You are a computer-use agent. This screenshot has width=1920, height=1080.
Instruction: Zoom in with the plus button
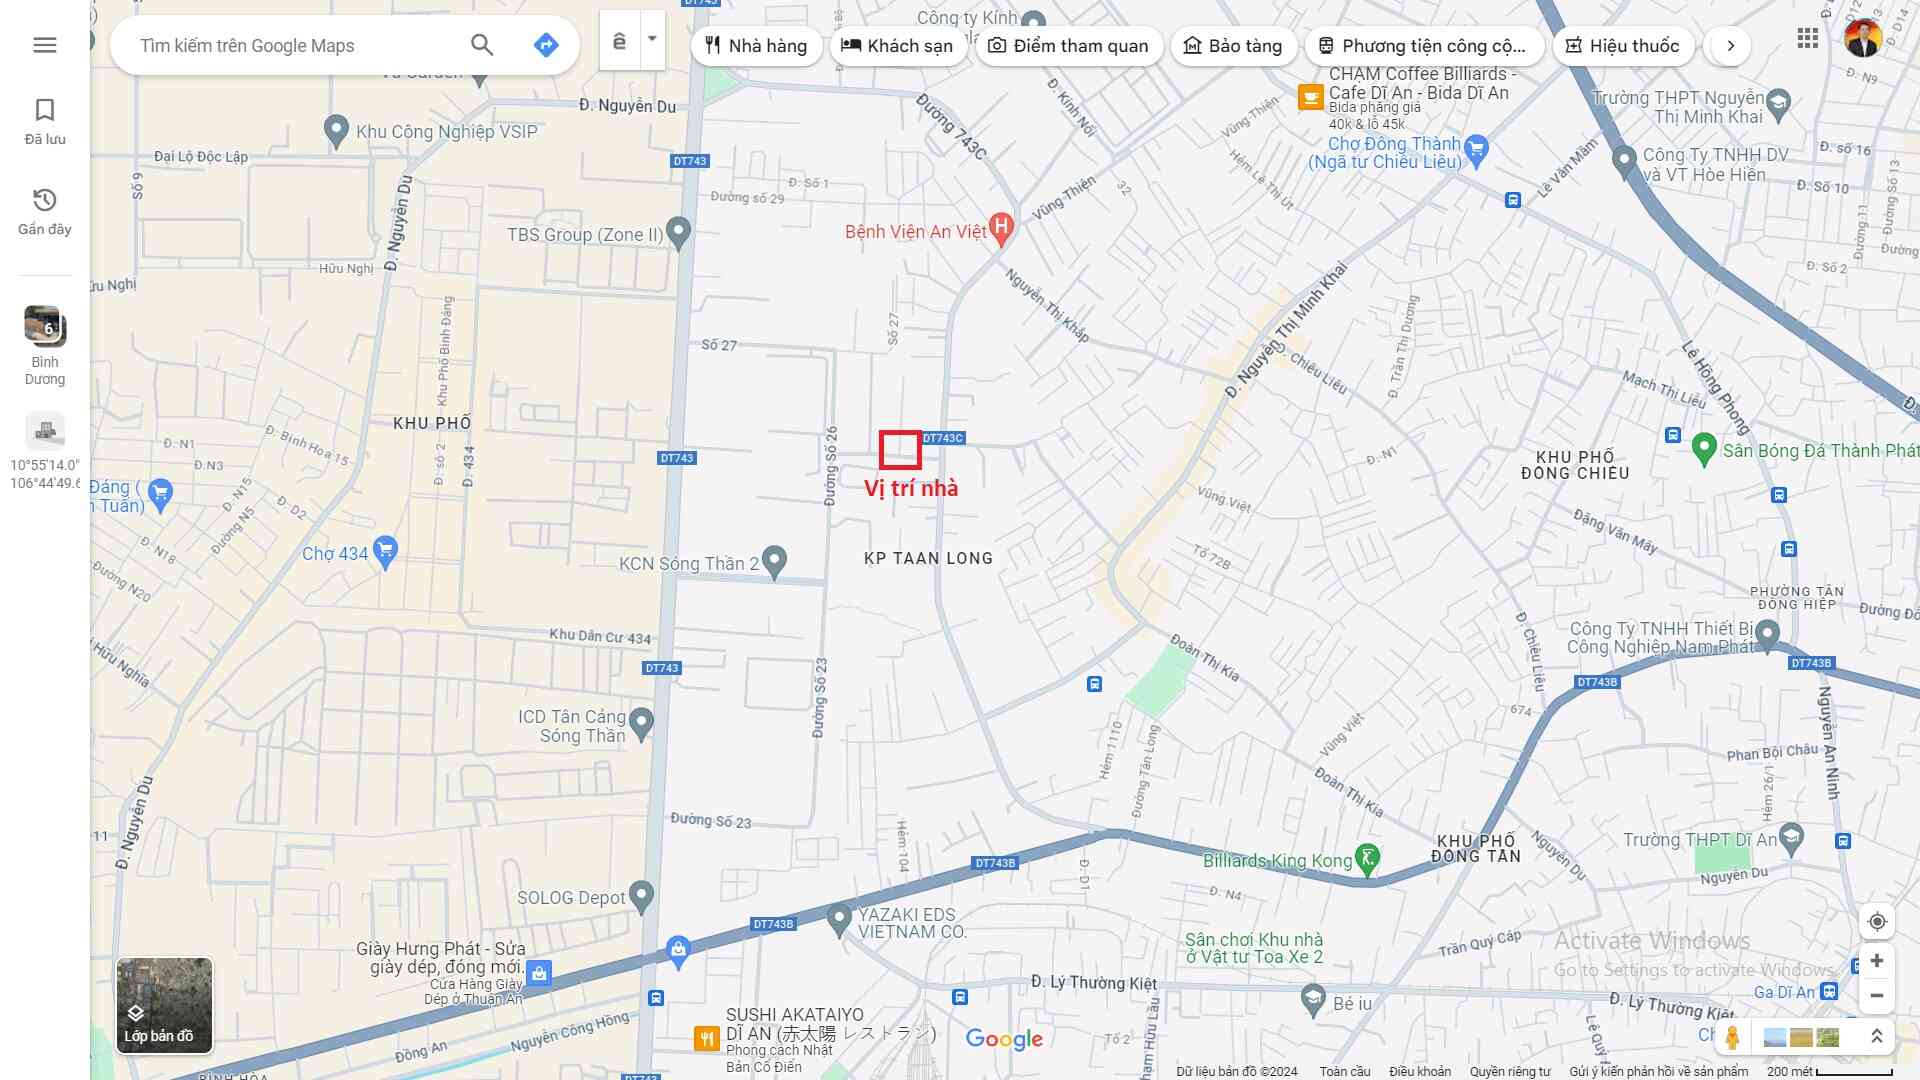[x=1877, y=961]
